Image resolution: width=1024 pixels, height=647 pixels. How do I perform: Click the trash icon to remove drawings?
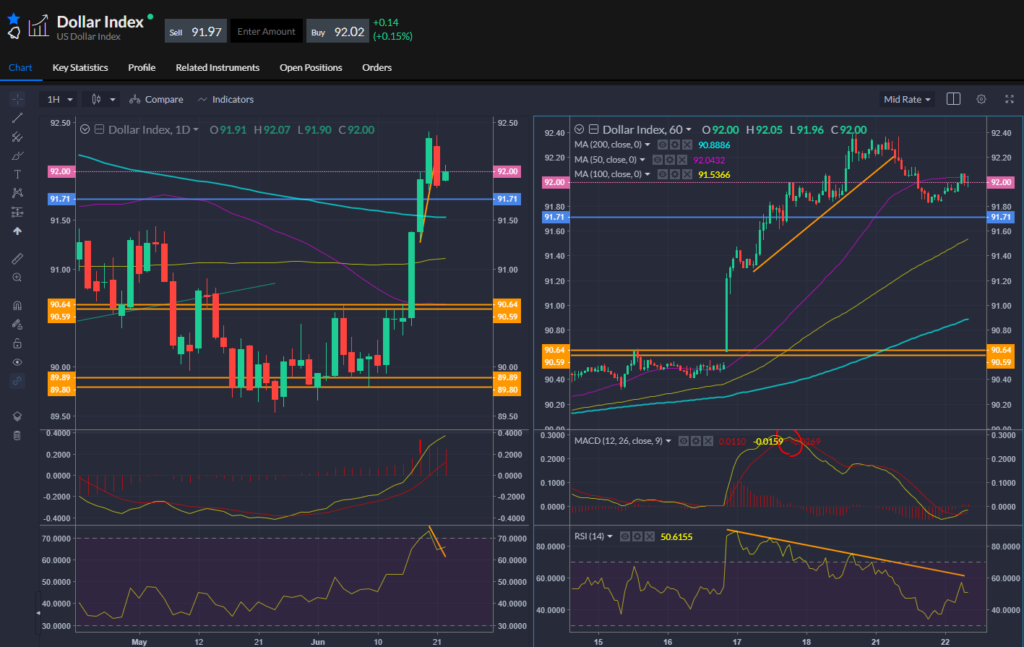pyautogui.click(x=17, y=435)
